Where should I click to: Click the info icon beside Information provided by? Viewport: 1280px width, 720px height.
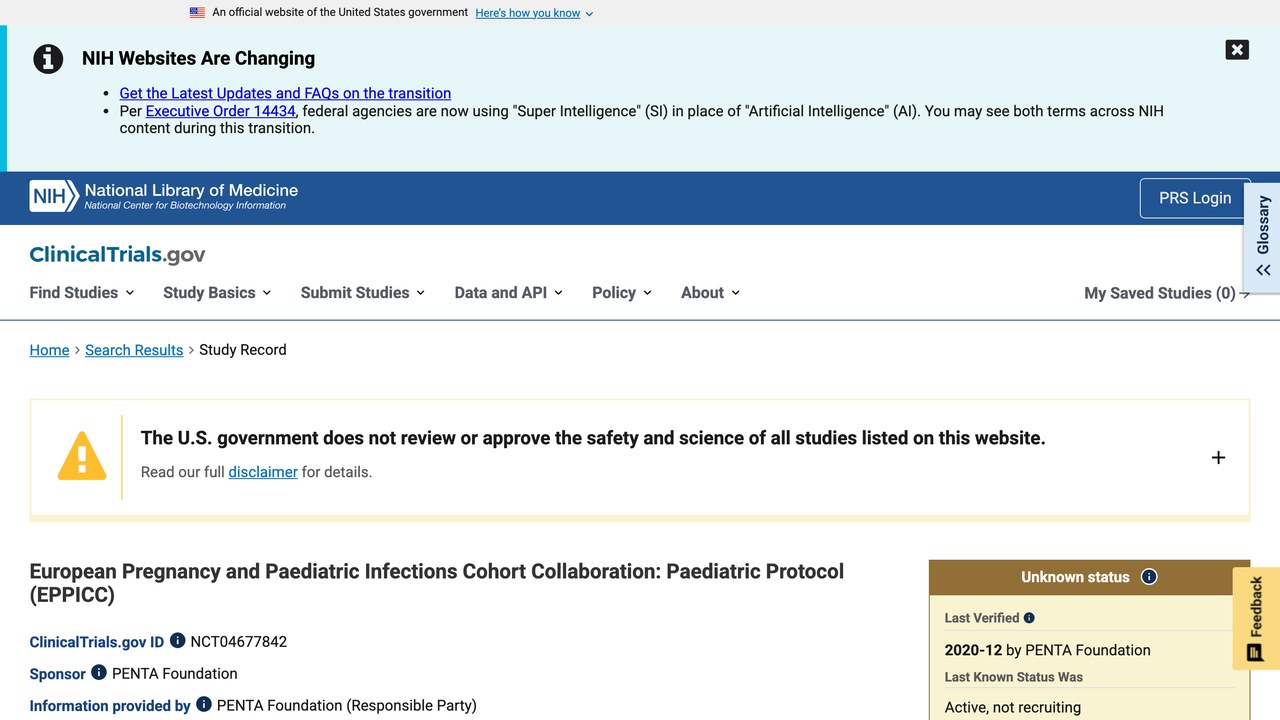(x=204, y=705)
